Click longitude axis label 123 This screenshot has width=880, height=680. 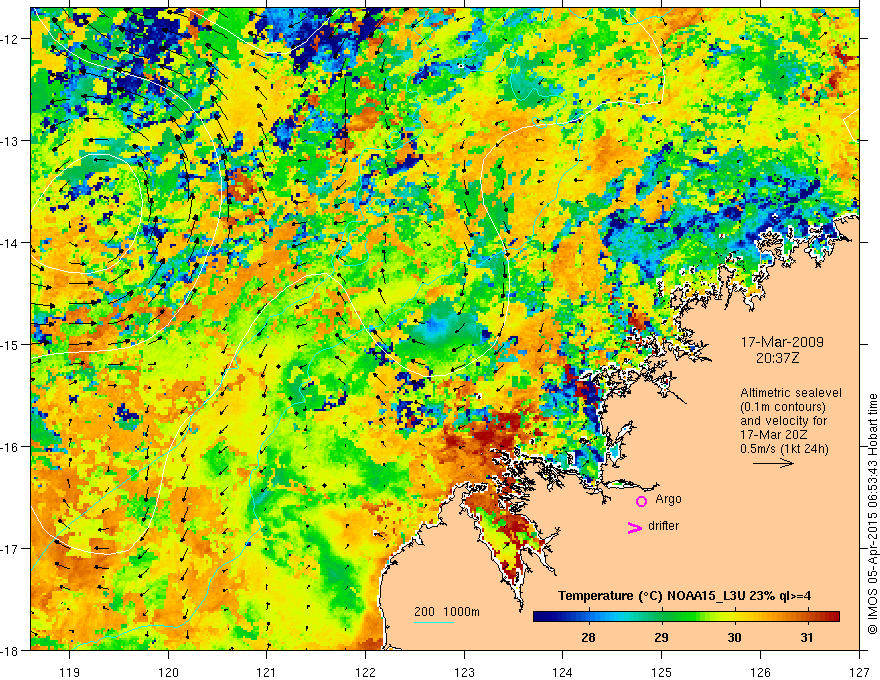coord(464,673)
